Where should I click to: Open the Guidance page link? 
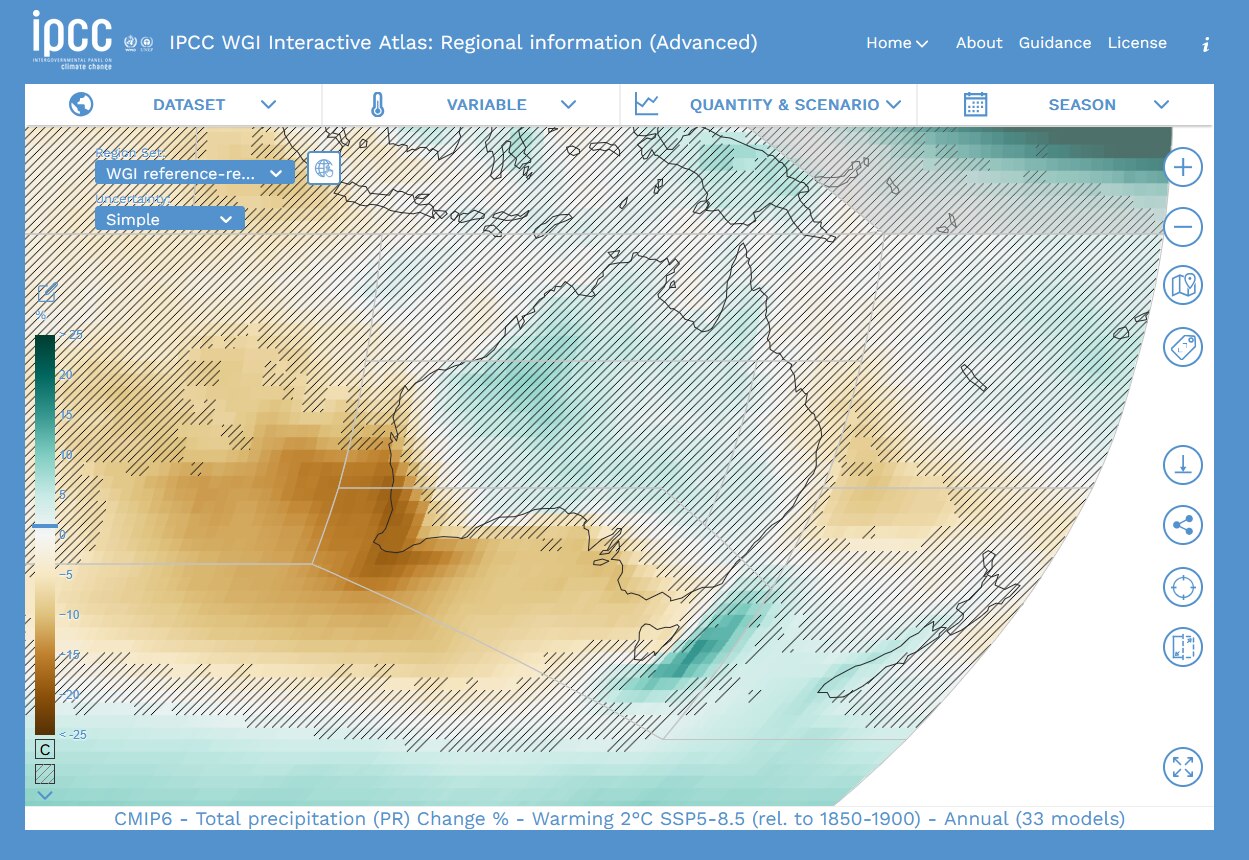1055,43
